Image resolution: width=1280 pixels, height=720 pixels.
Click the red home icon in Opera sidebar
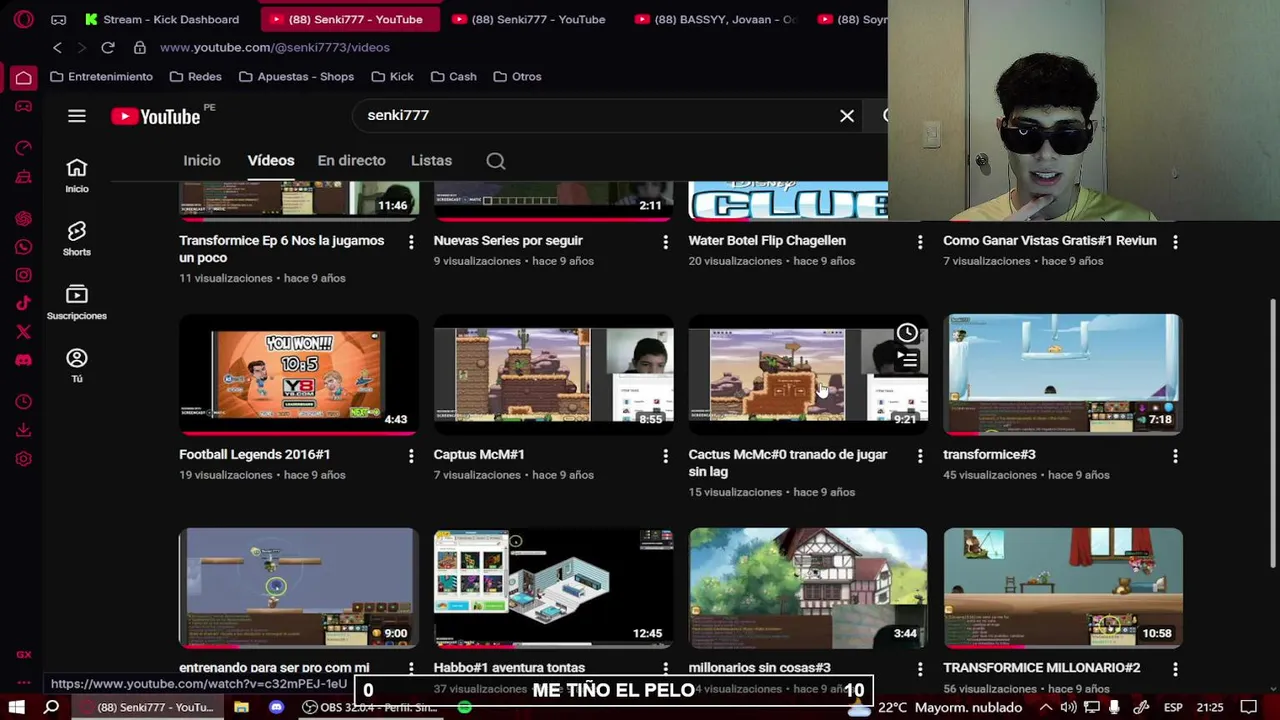[23, 78]
